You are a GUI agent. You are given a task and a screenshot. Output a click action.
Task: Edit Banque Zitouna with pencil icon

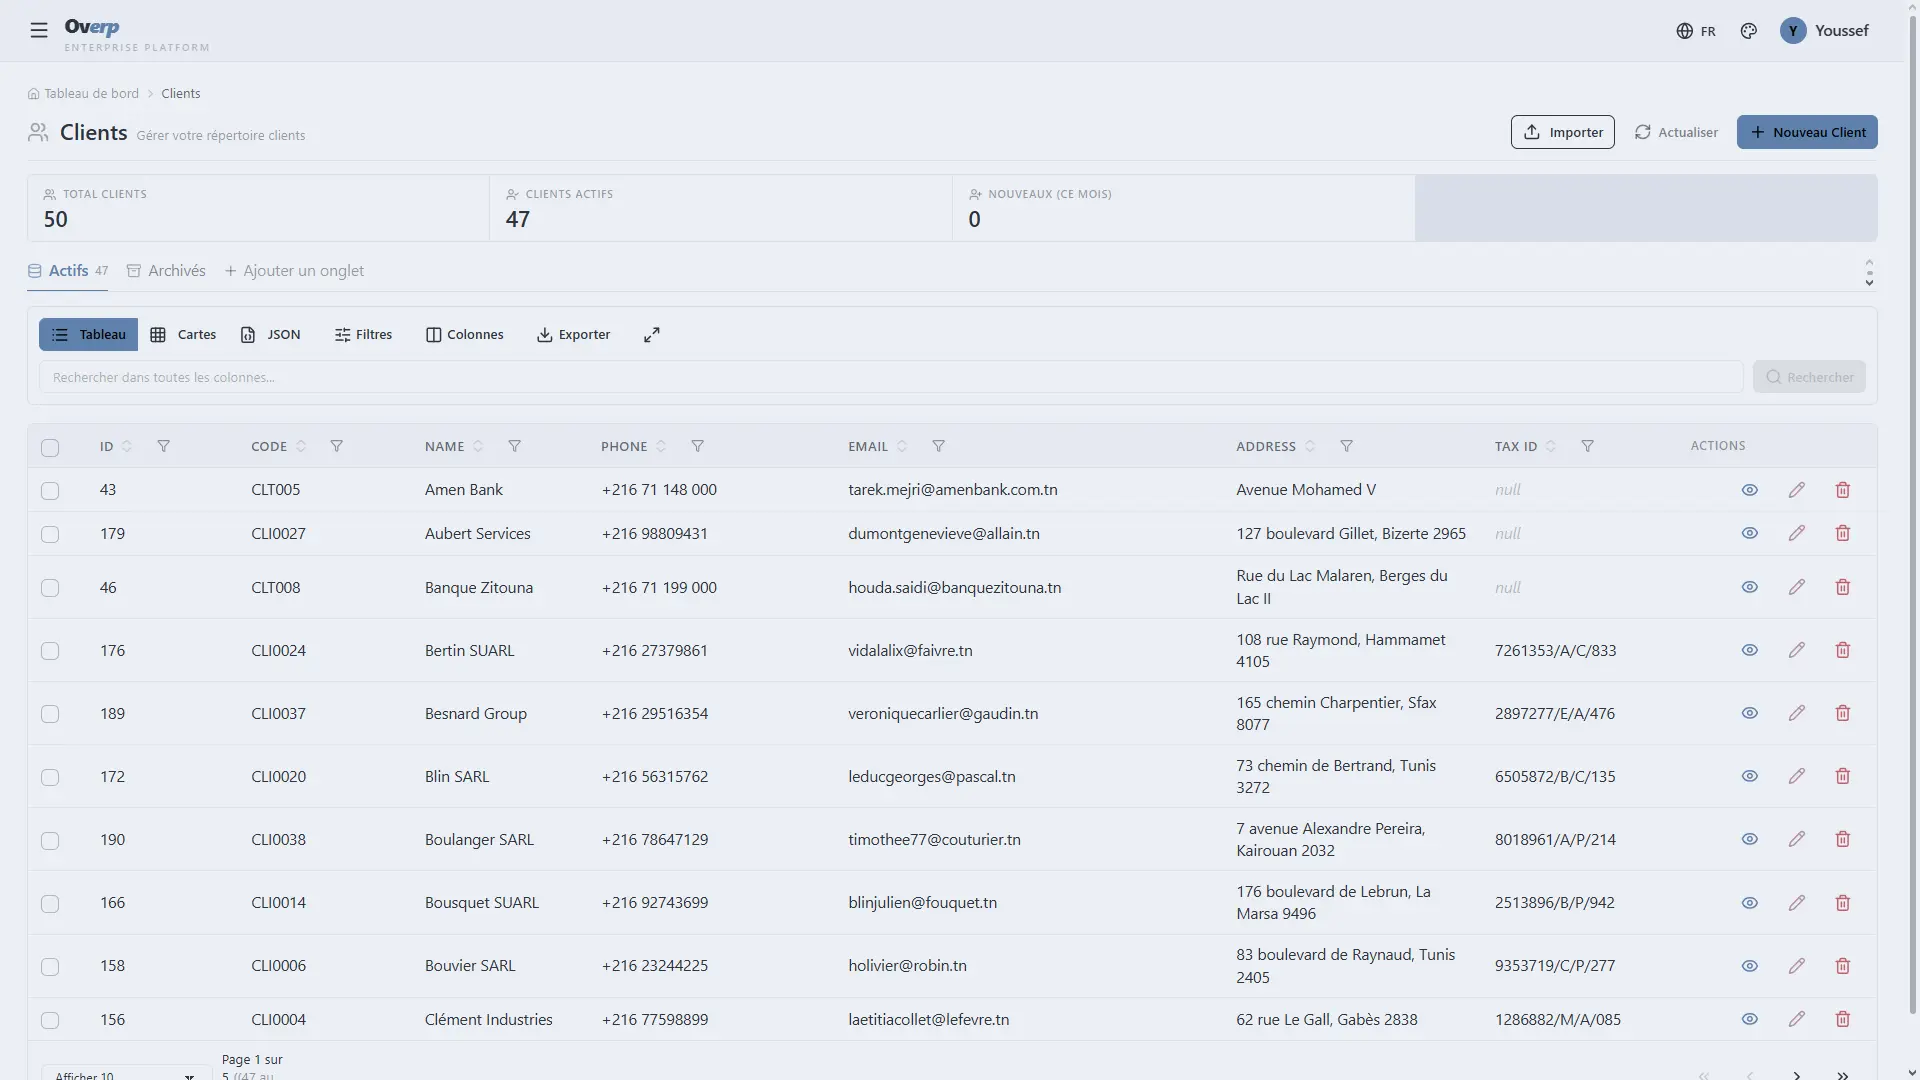coord(1796,587)
